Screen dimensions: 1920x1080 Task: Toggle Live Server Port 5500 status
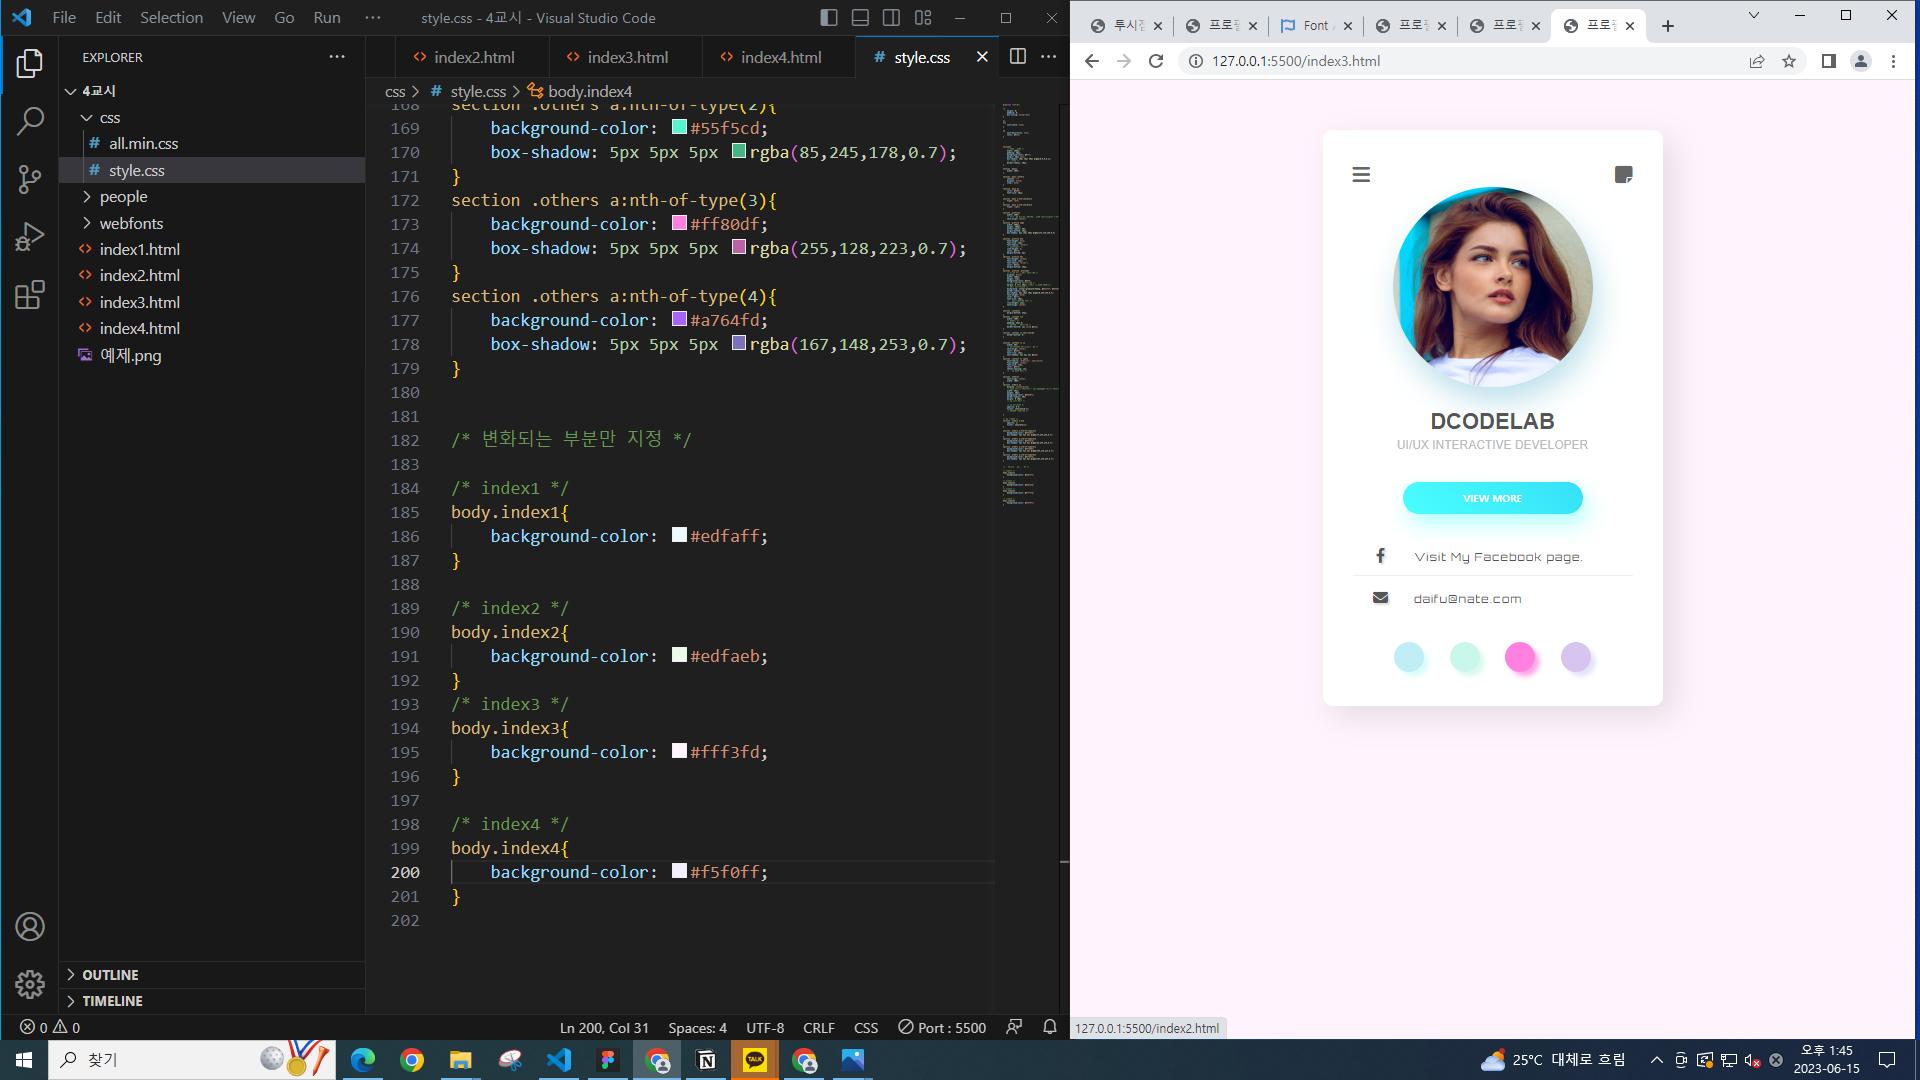coord(942,1027)
